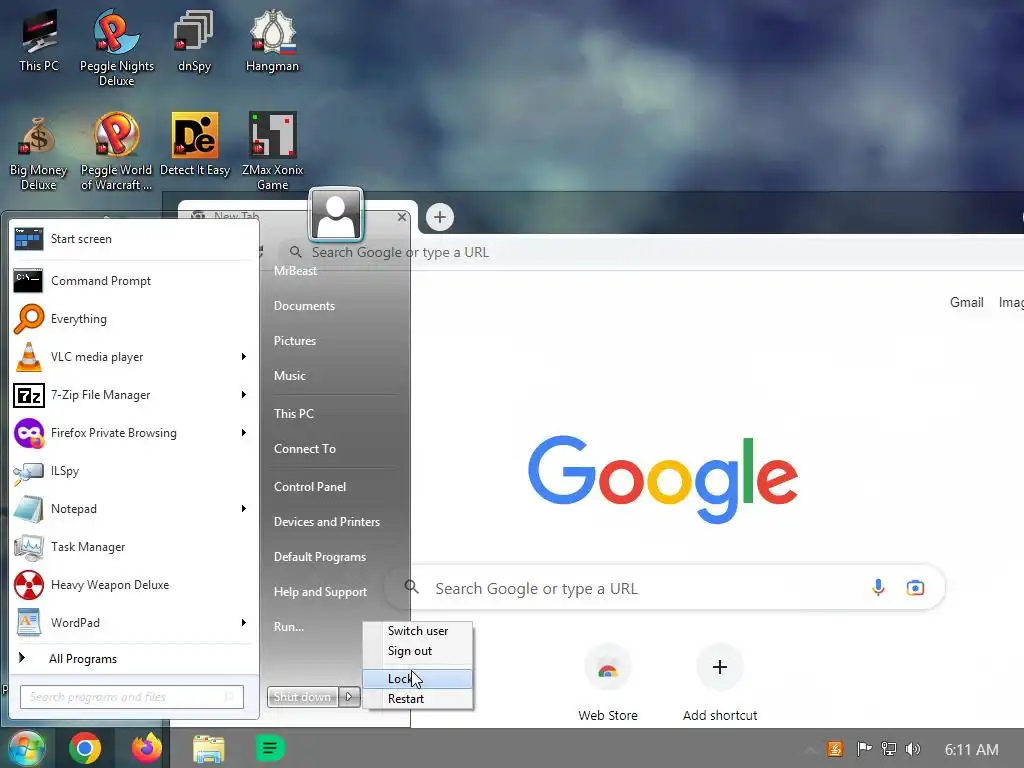Open a new Chrome tab with plus button
Image resolution: width=1024 pixels, height=768 pixels.
(x=440, y=217)
